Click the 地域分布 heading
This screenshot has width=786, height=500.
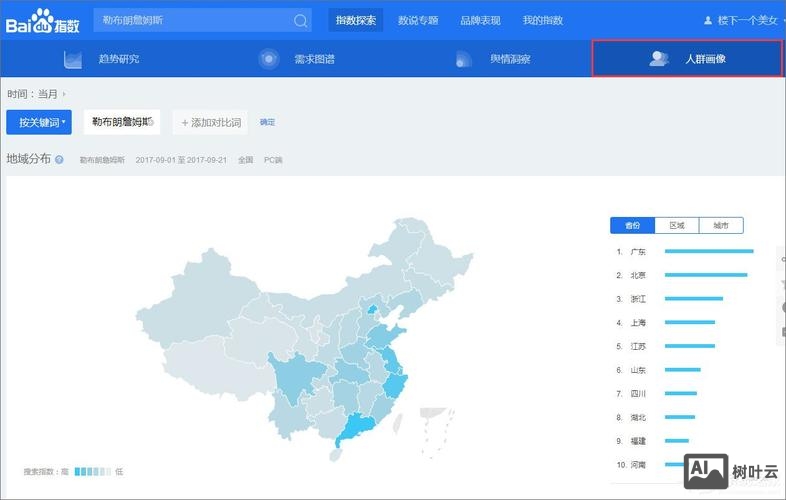[x=29, y=159]
